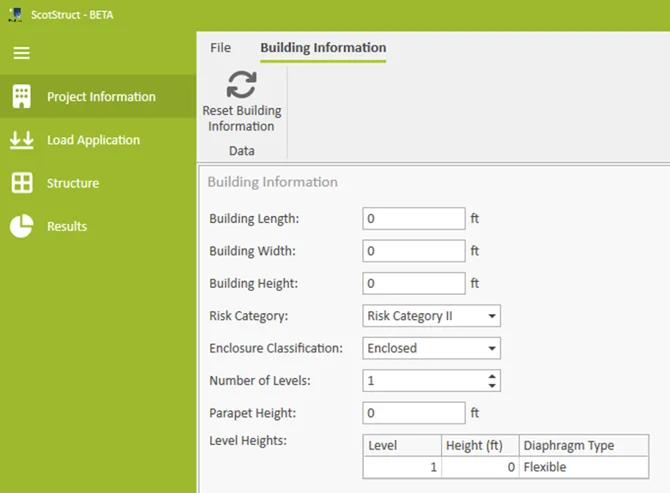Select the Flexible diaphragm type cell
Image resolution: width=670 pixels, height=493 pixels.
coord(584,467)
